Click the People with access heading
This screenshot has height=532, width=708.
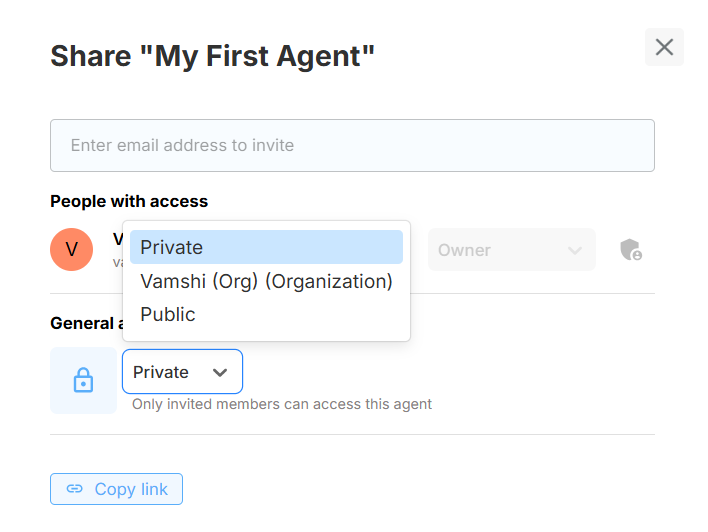(x=129, y=201)
